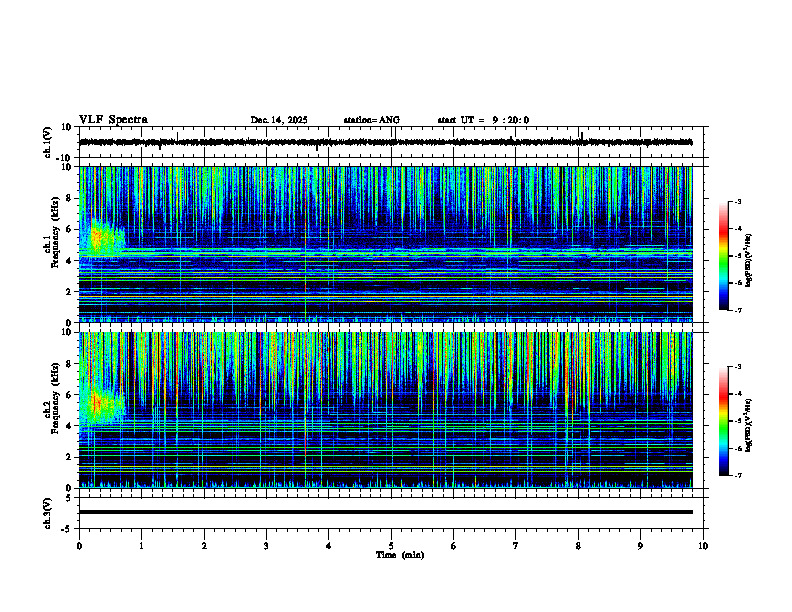Click the "start UT = 9:20:0" header text

(x=483, y=120)
